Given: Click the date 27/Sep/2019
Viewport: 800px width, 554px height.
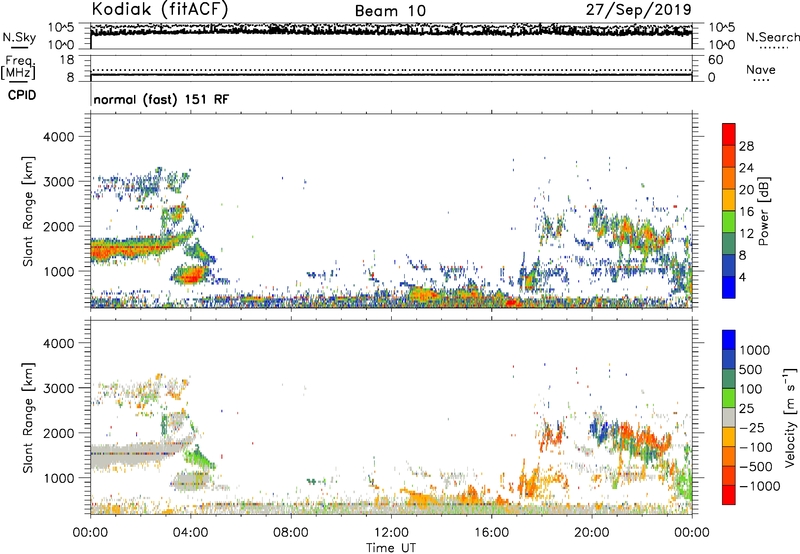Looking at the screenshot, I should pos(639,9).
